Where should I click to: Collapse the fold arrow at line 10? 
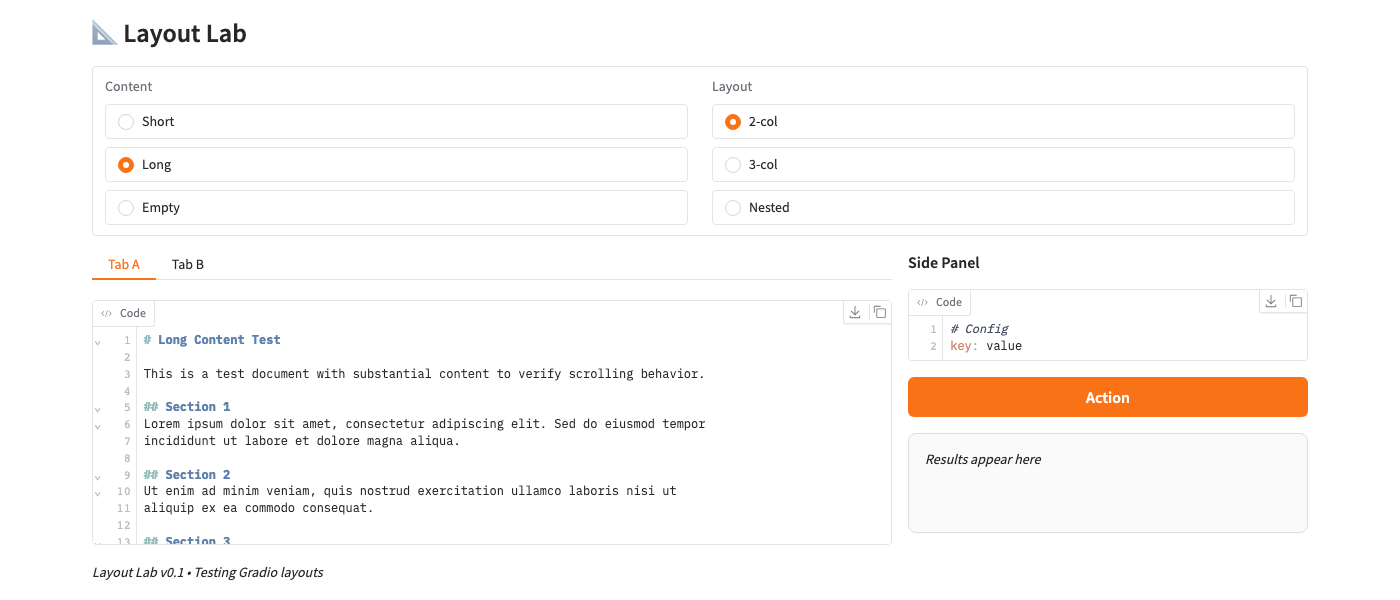(x=98, y=493)
